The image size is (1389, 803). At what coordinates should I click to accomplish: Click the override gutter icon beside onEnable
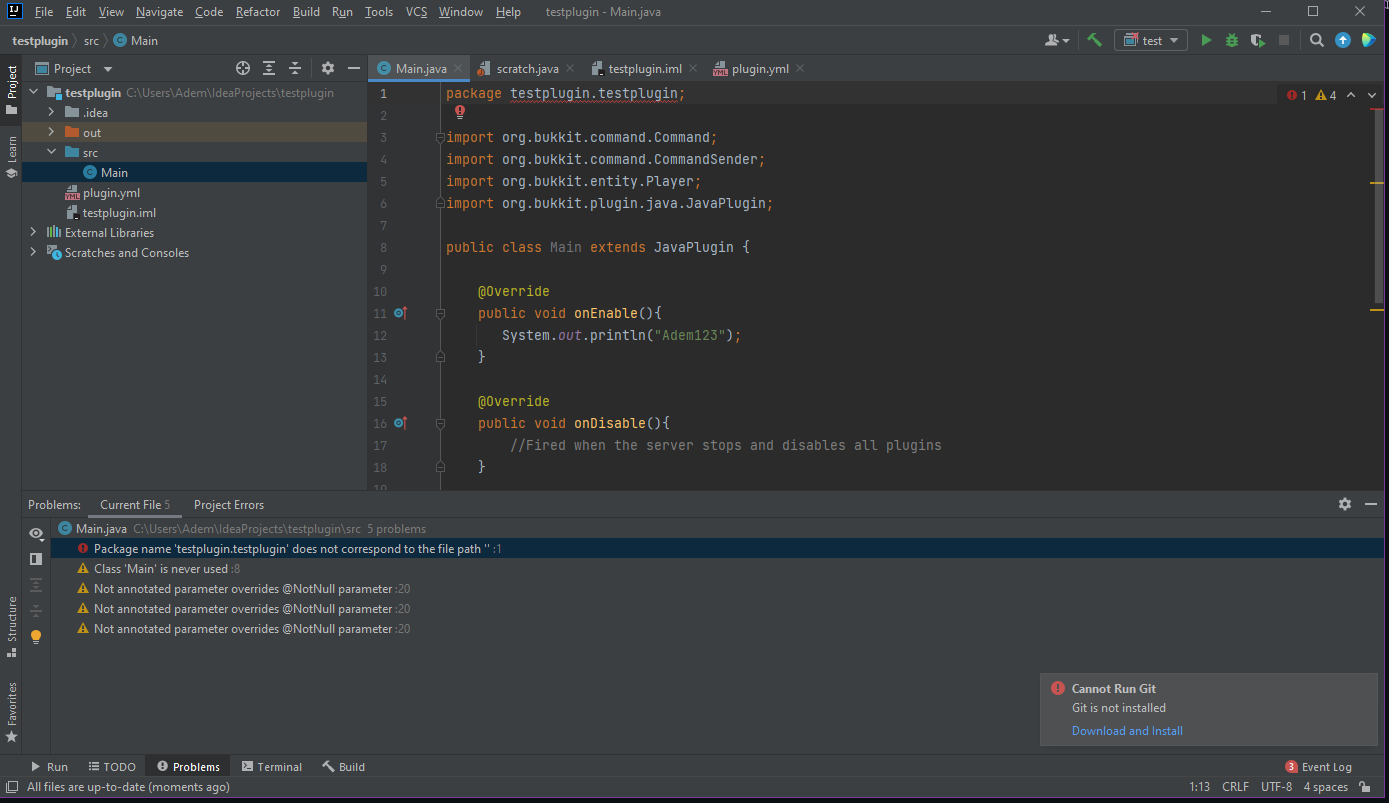coord(400,313)
